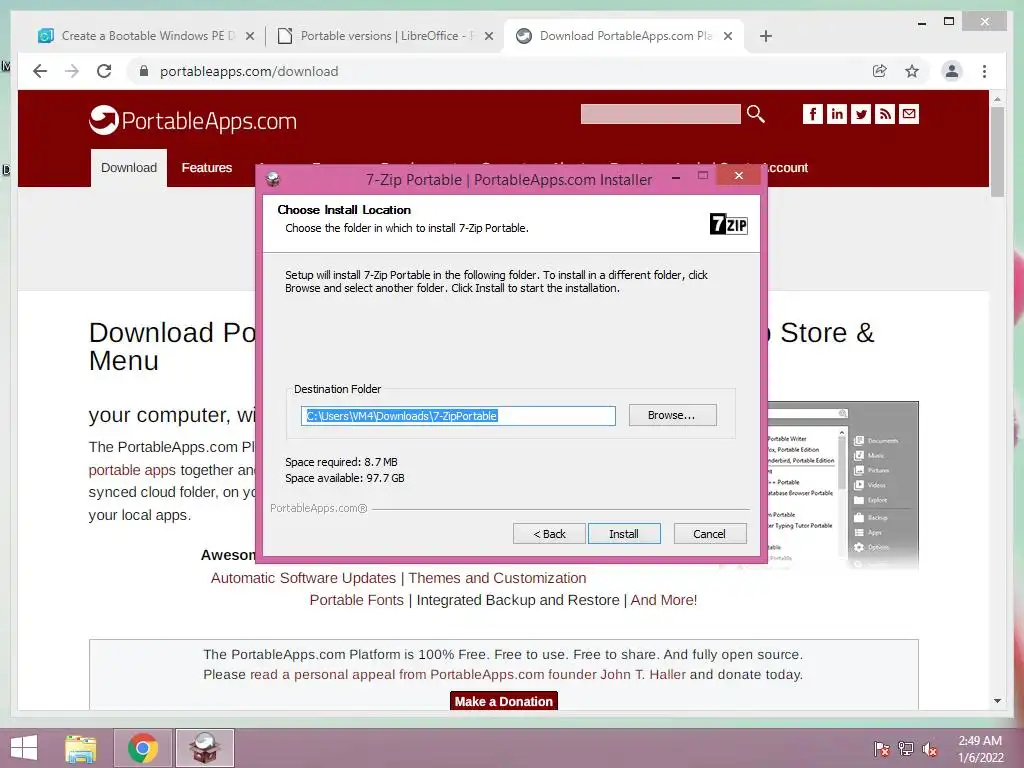Image resolution: width=1024 pixels, height=768 pixels.
Task: Click the installer title bar icon
Action: [273, 179]
